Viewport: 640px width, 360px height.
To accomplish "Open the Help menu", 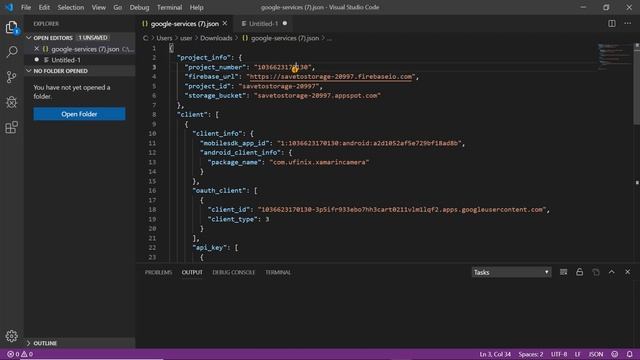I will click(x=196, y=7).
